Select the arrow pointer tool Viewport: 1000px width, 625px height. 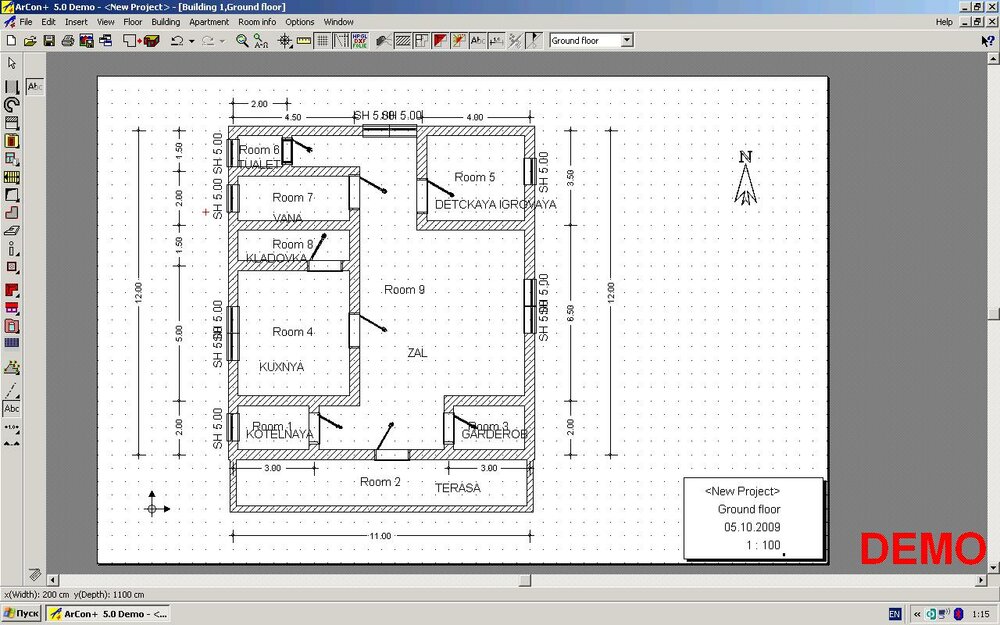pyautogui.click(x=11, y=62)
